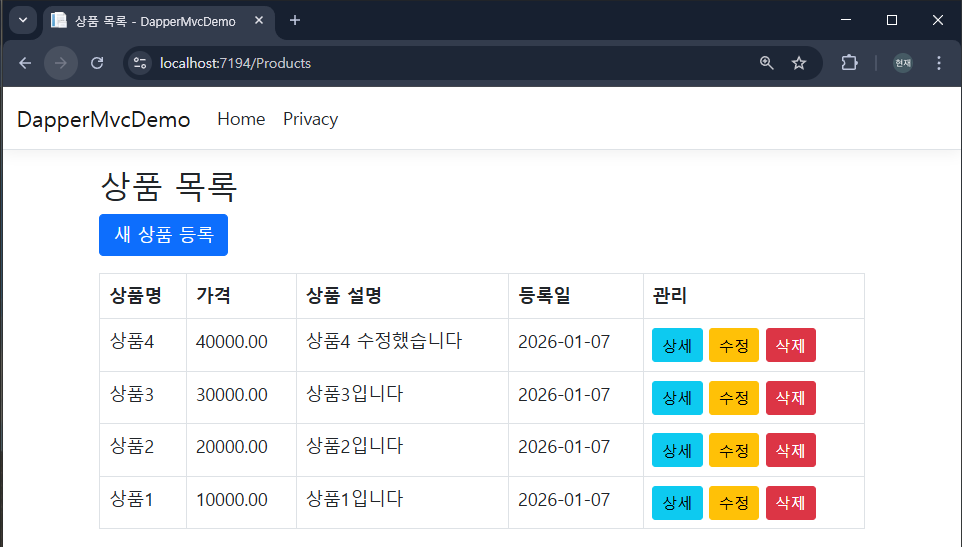
Task: Click 삭제 to delete 상품1
Action: pos(790,503)
